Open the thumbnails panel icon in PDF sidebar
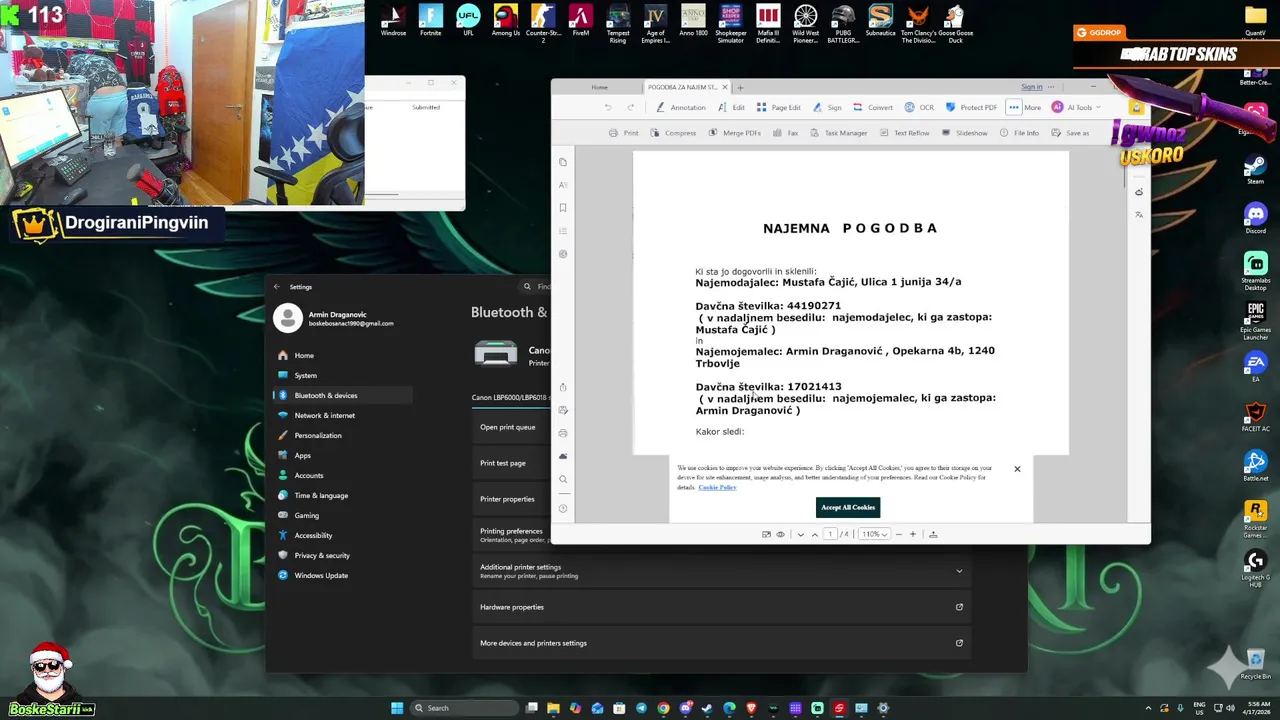This screenshot has height=720, width=1280. [563, 162]
